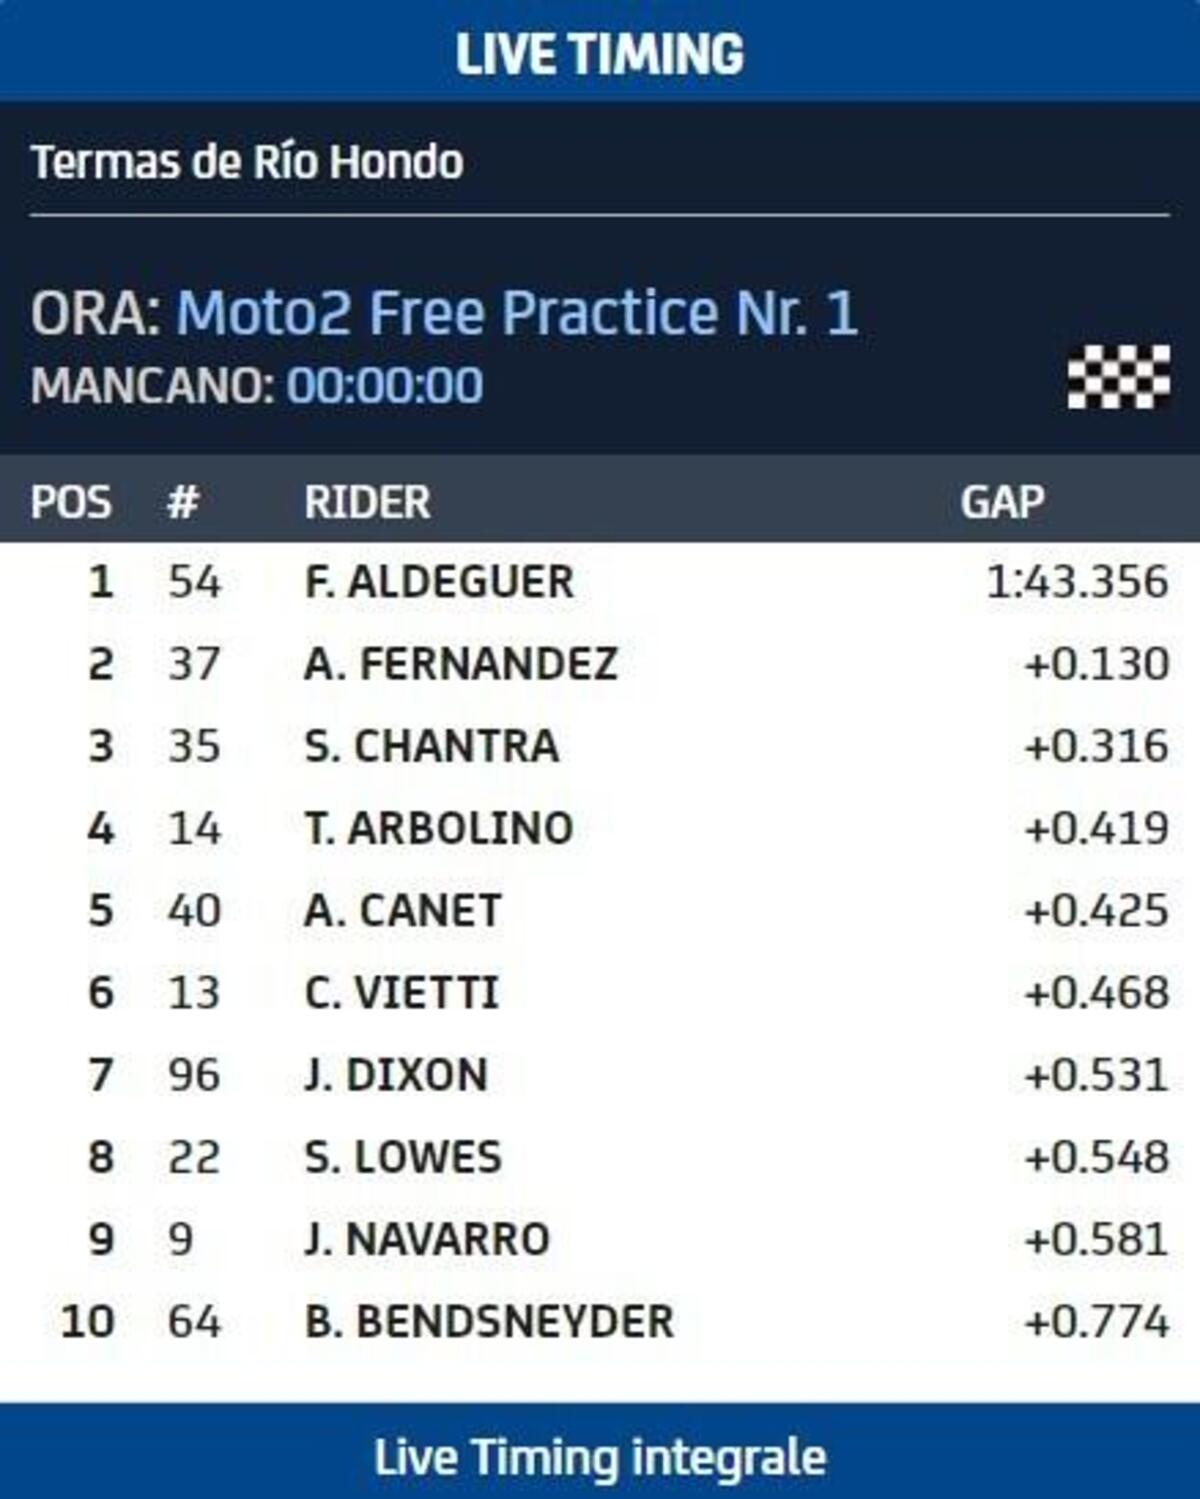1200x1499 pixels.
Task: Click the 1:43.356 fastest lap time
Action: (x=1077, y=582)
